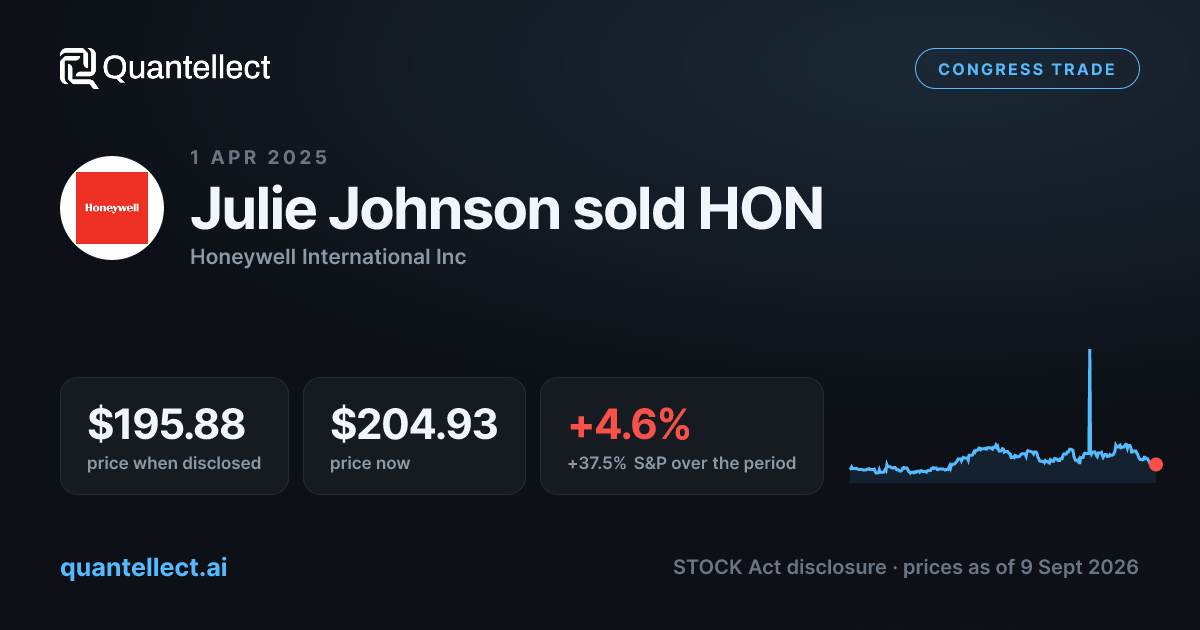Click the +37.5% S&P over the period text
This screenshot has height=630, width=1200.
tap(682, 463)
